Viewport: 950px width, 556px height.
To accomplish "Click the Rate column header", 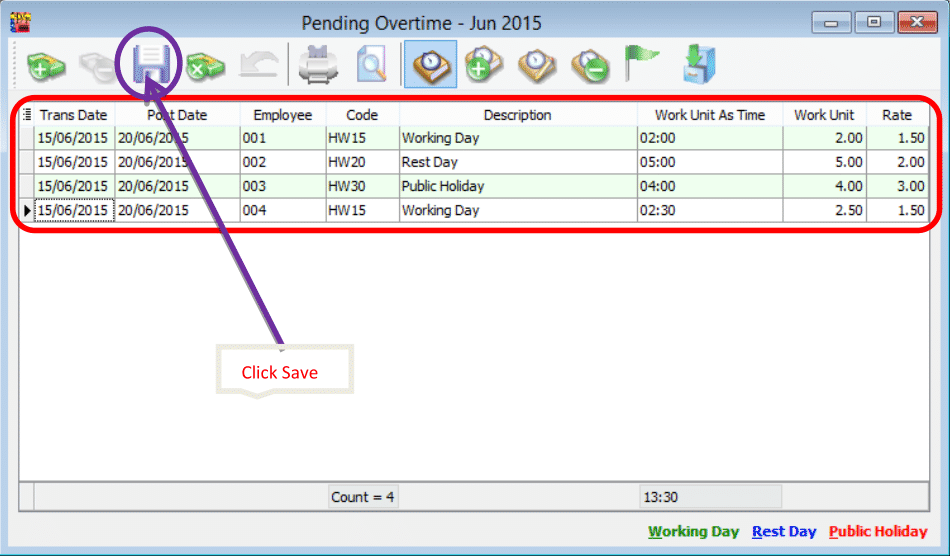I will [x=897, y=115].
